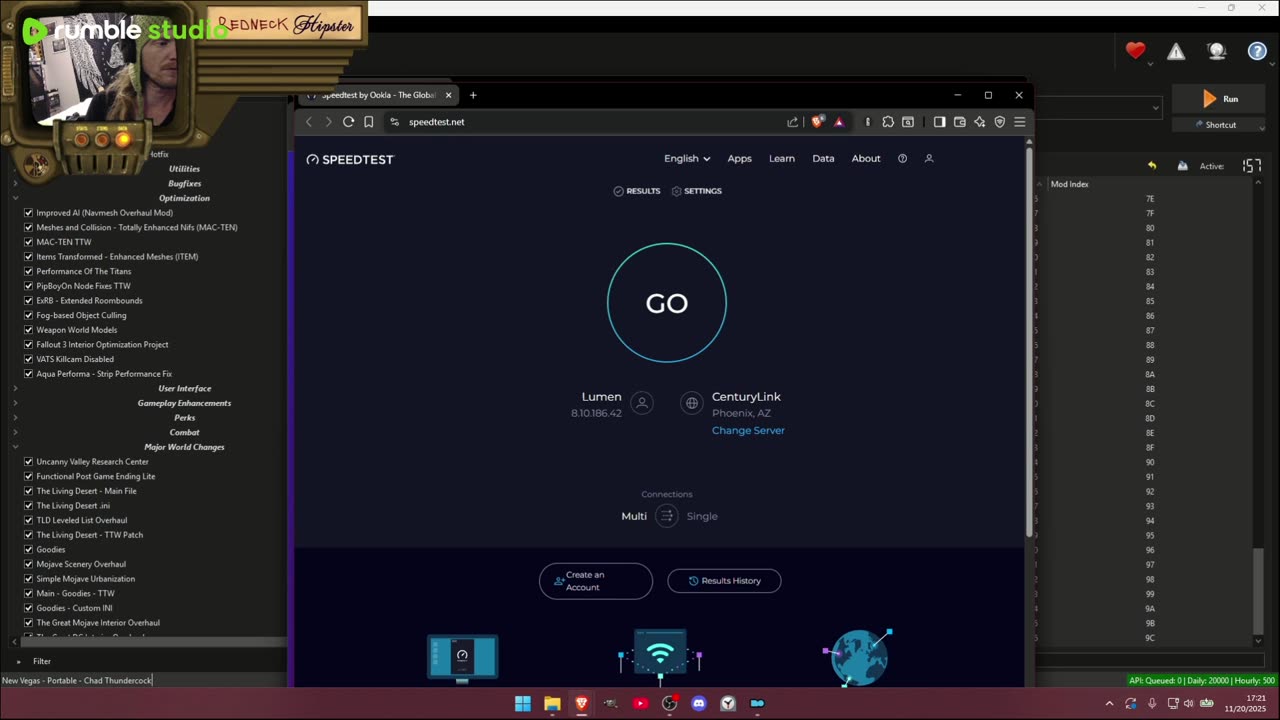
Task: Open Windows Start menu
Action: coord(523,704)
